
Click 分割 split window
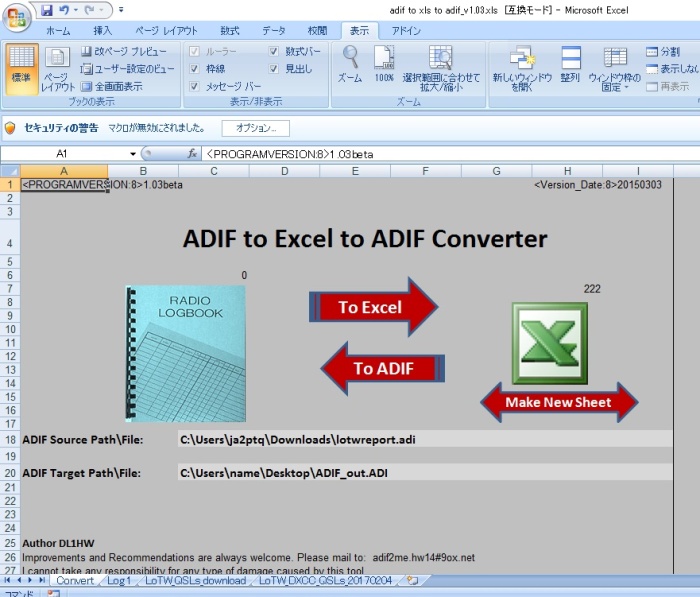click(x=663, y=52)
